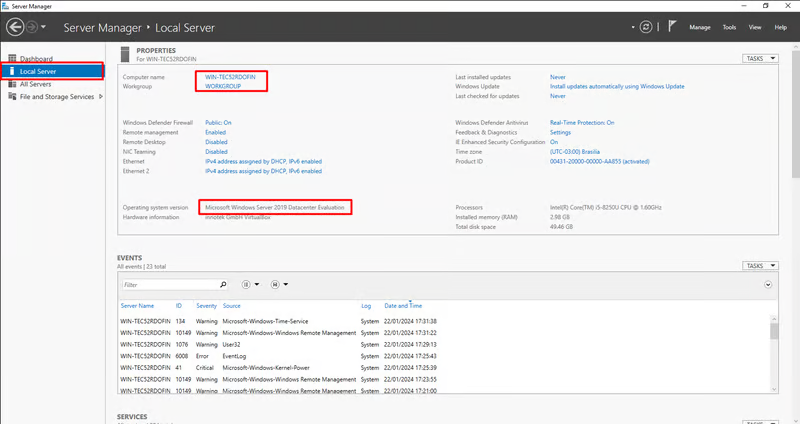Click the Remote Desktop Disabled link
This screenshot has width=800, height=424.
[x=216, y=142]
